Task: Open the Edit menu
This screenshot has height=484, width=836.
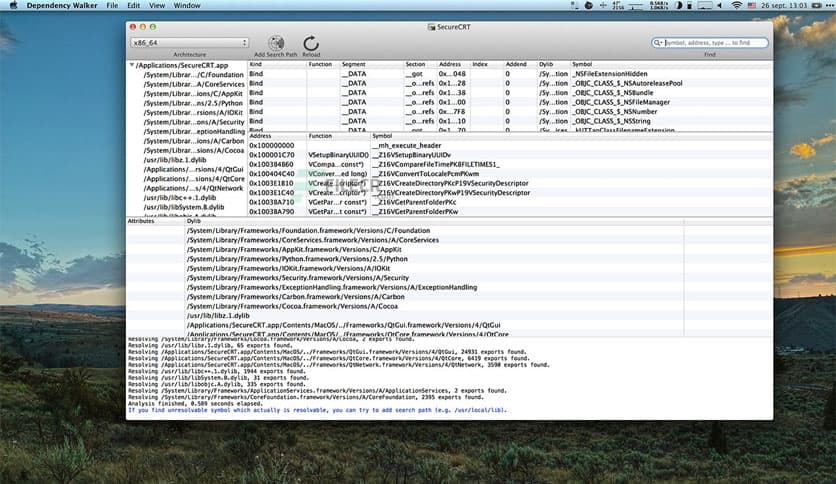Action: tap(133, 5)
